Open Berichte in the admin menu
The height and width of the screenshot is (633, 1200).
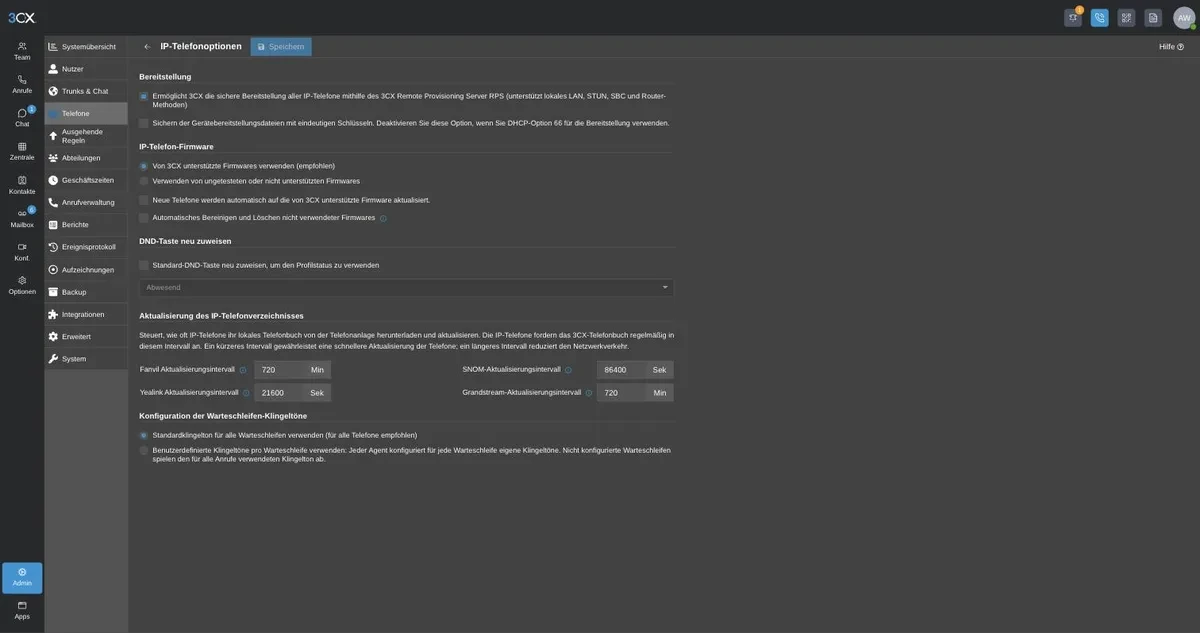tap(86, 225)
